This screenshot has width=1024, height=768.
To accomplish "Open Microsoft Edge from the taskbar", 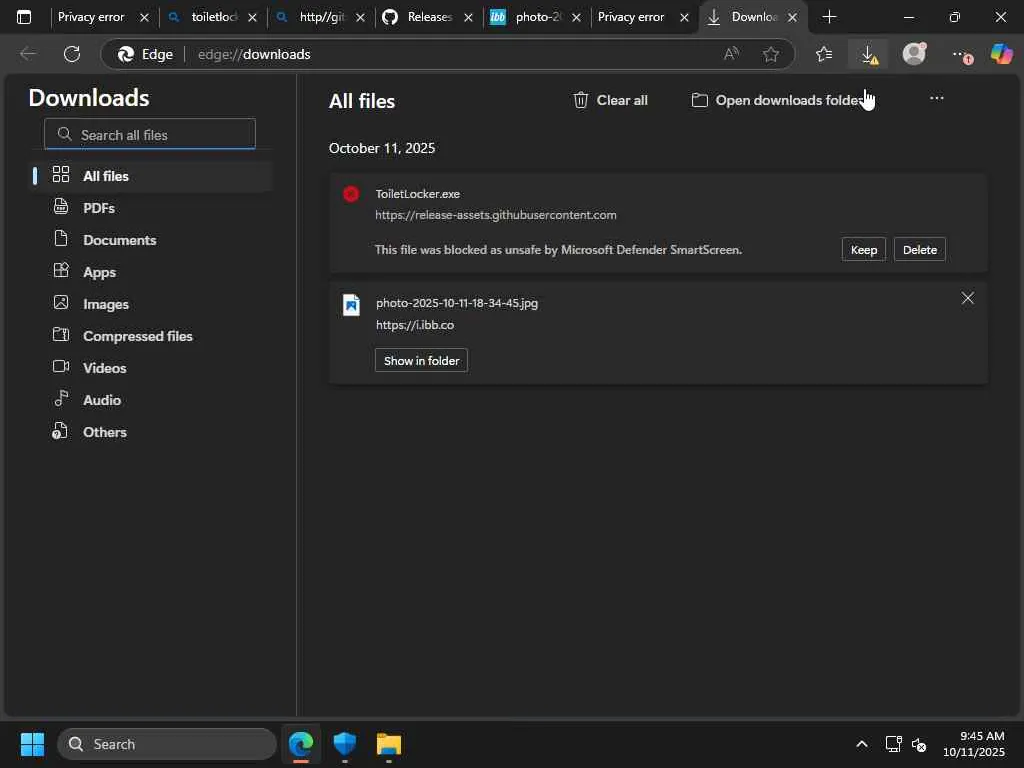I will click(301, 744).
